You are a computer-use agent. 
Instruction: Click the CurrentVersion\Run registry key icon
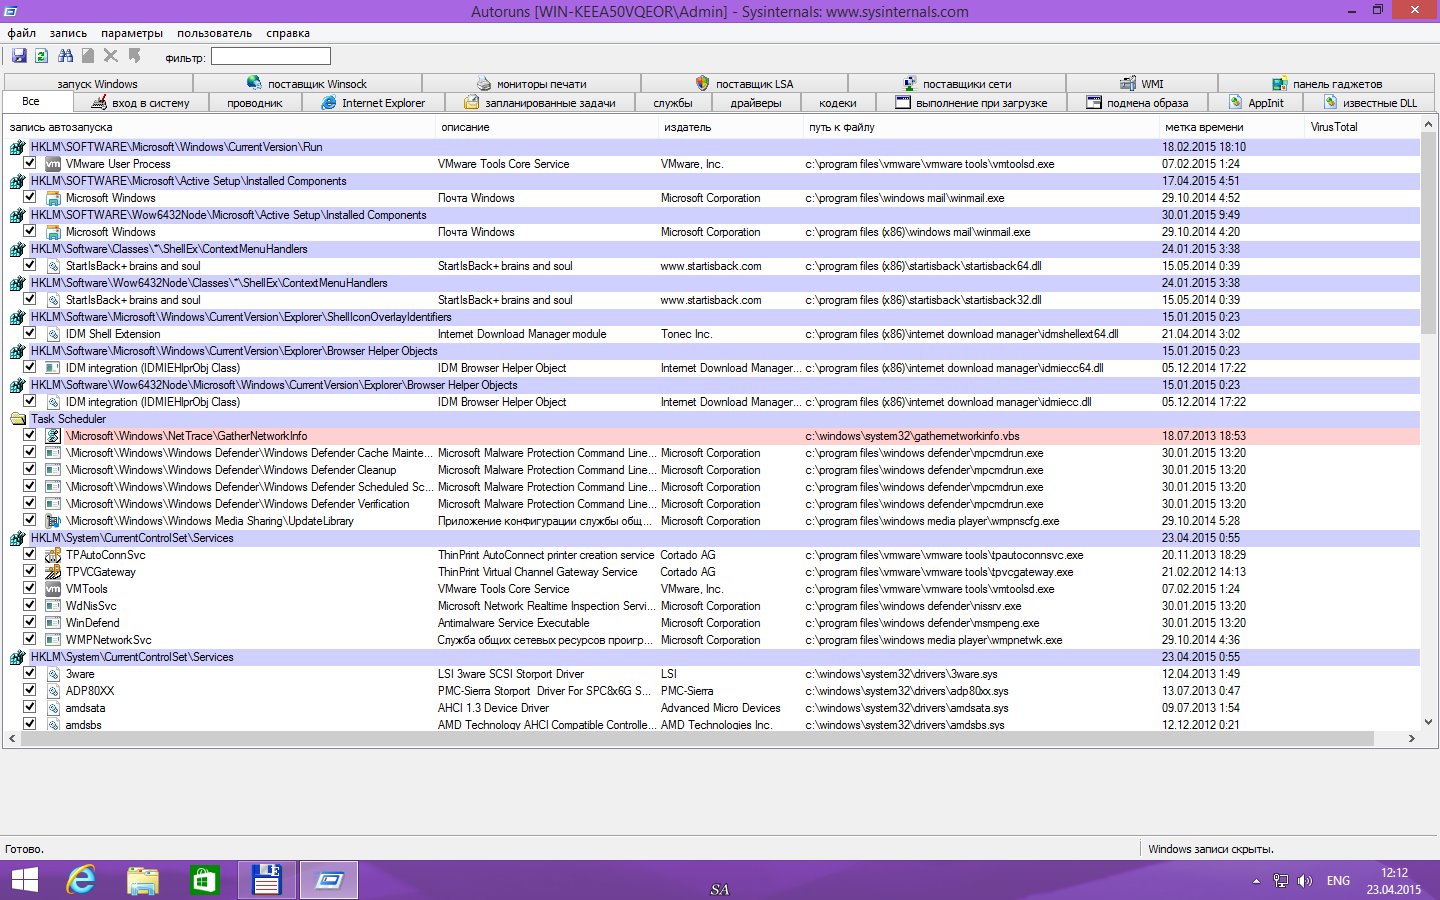tap(17, 147)
